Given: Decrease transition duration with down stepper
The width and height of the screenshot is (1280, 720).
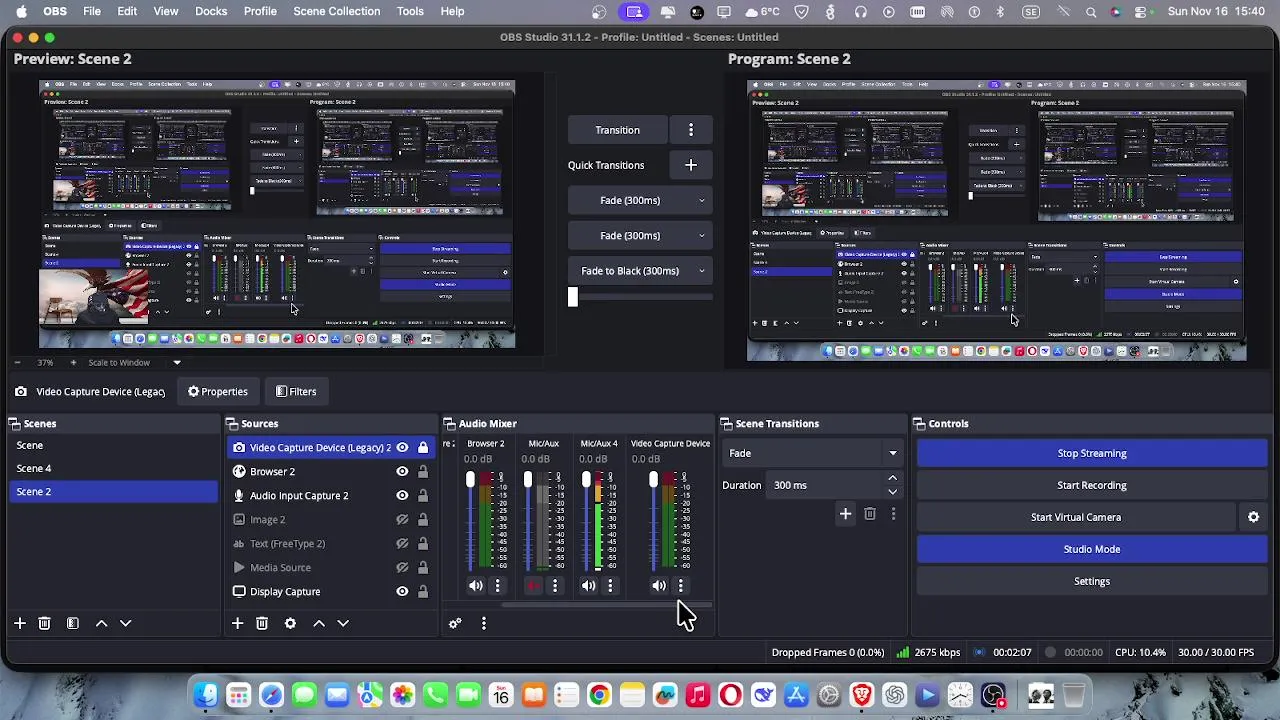Looking at the screenshot, I should (x=892, y=491).
